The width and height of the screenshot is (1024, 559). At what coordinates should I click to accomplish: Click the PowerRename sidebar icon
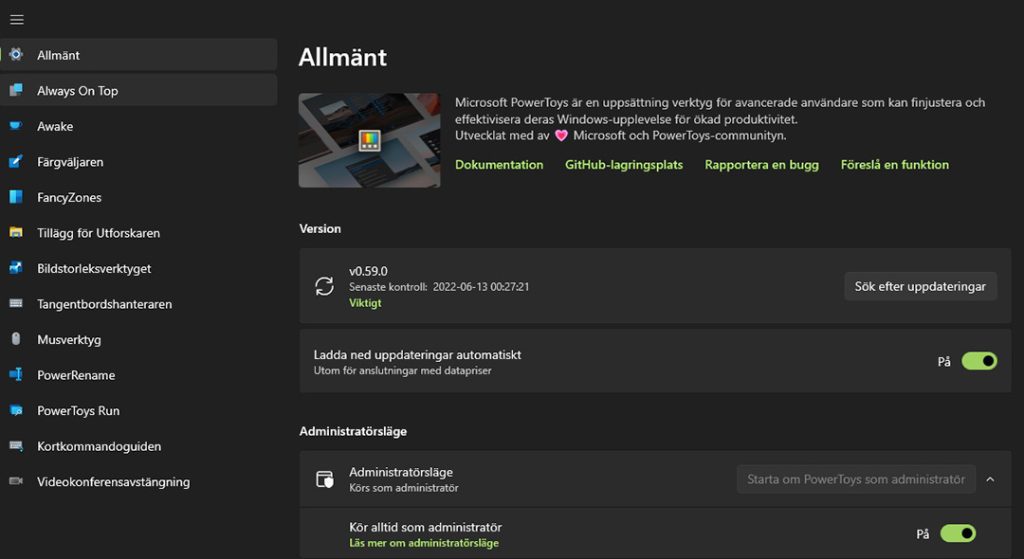tap(16, 375)
